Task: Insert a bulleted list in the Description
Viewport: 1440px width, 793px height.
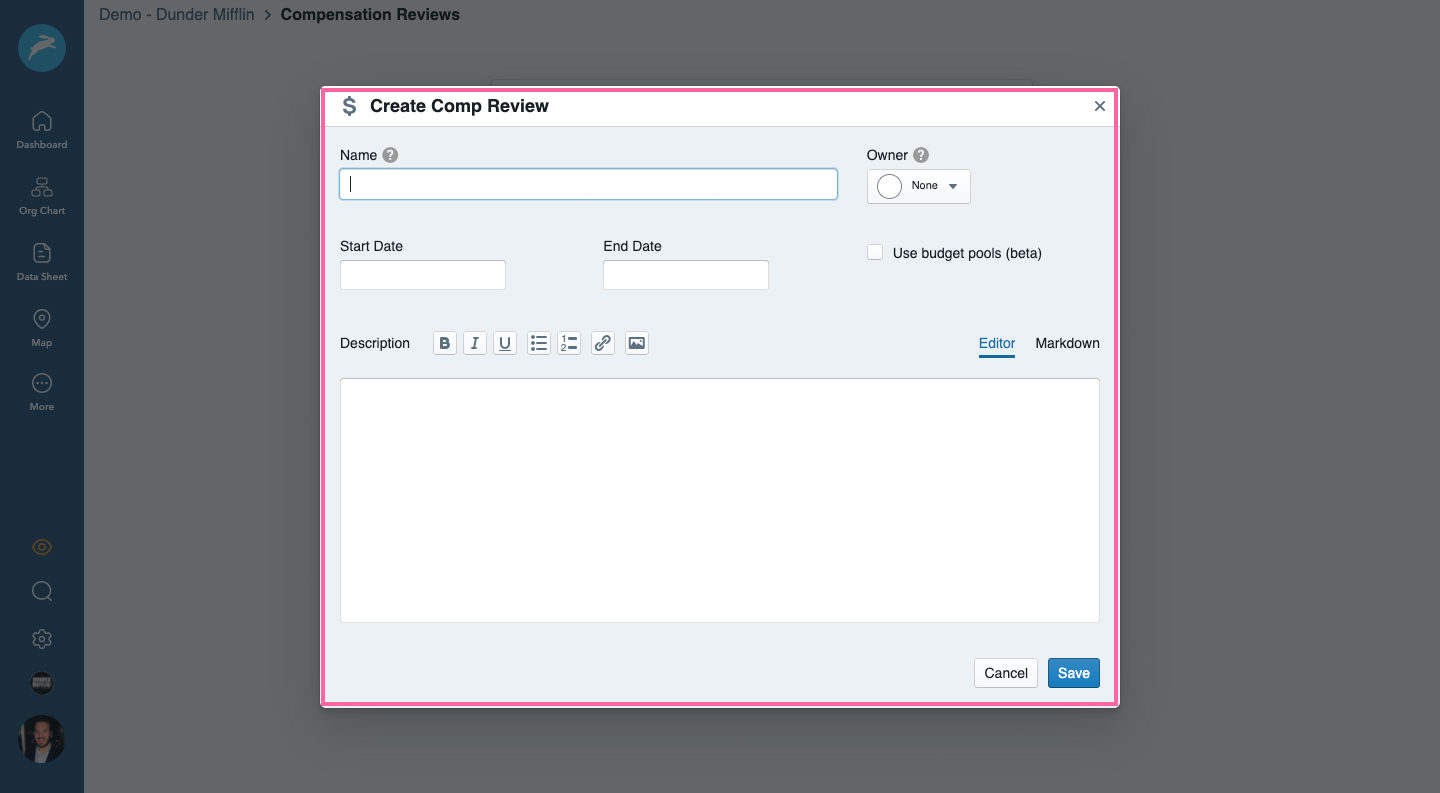Action: click(539, 343)
